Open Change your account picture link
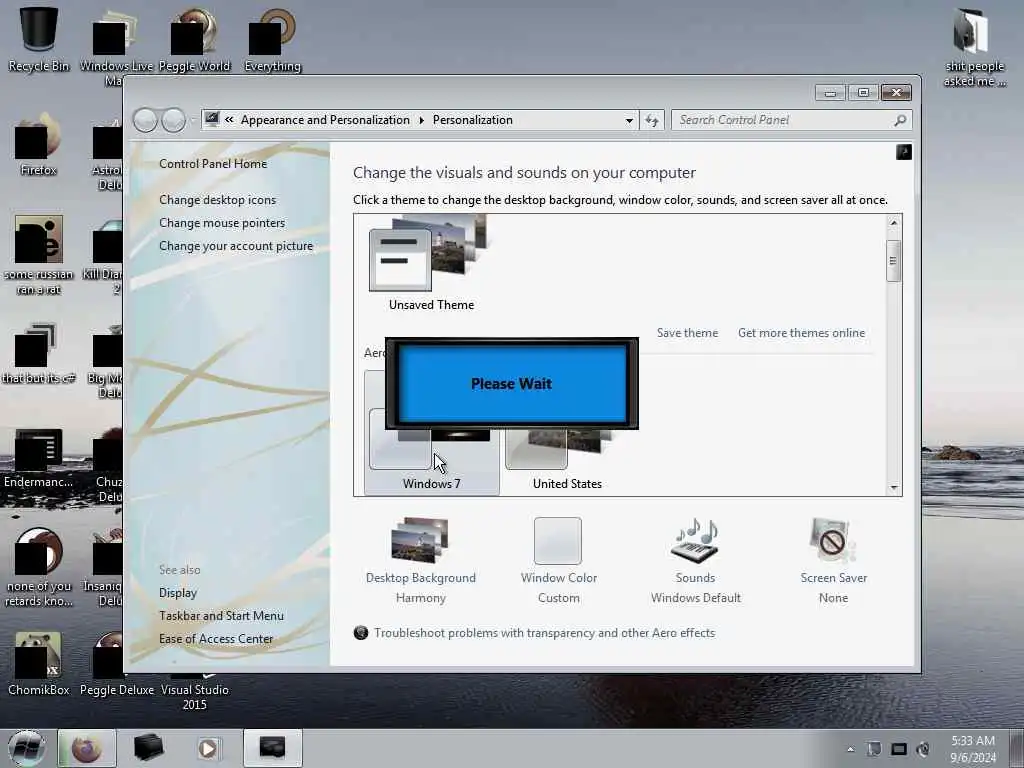The width and height of the screenshot is (1024, 768). pos(236,246)
